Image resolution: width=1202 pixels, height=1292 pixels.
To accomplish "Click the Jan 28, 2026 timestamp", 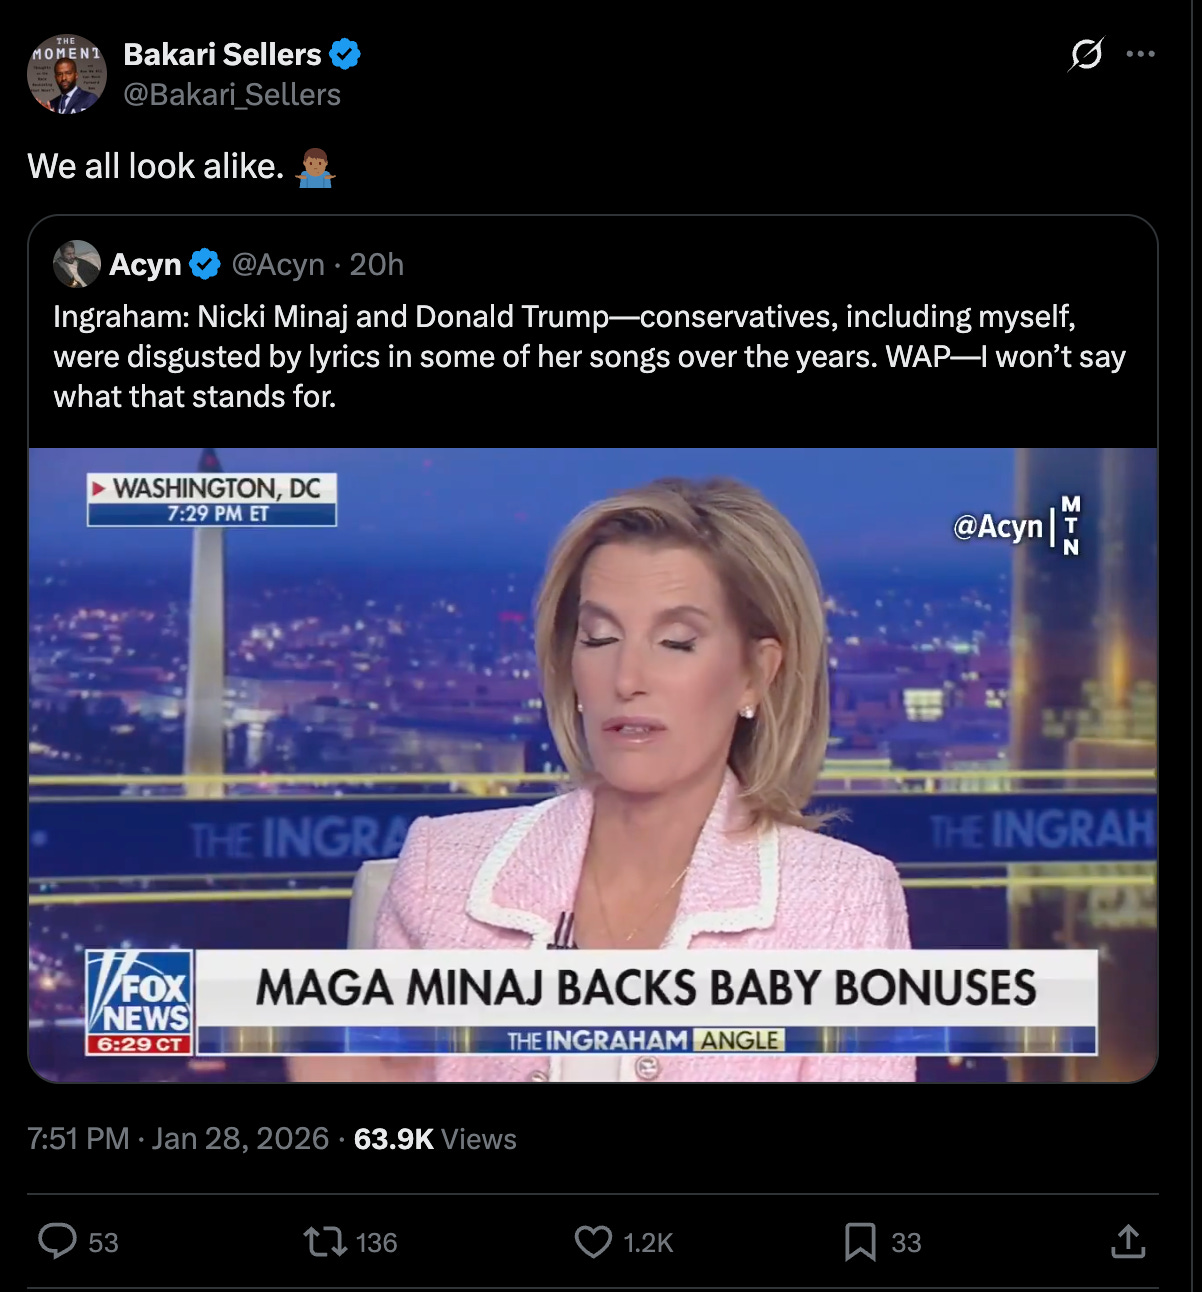I will (240, 1138).
